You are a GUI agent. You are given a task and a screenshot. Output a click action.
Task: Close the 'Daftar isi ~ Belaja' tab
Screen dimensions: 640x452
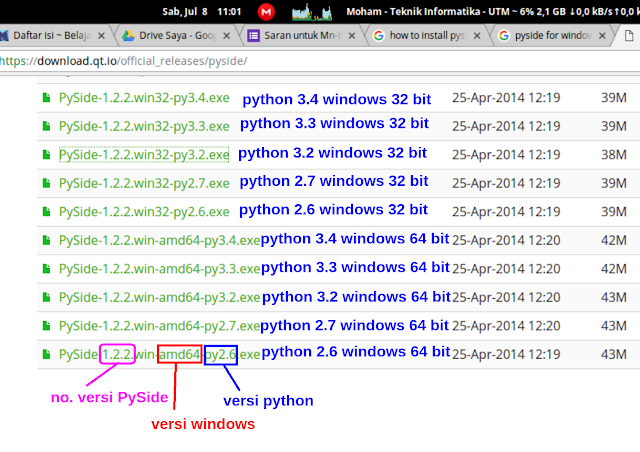tap(102, 36)
